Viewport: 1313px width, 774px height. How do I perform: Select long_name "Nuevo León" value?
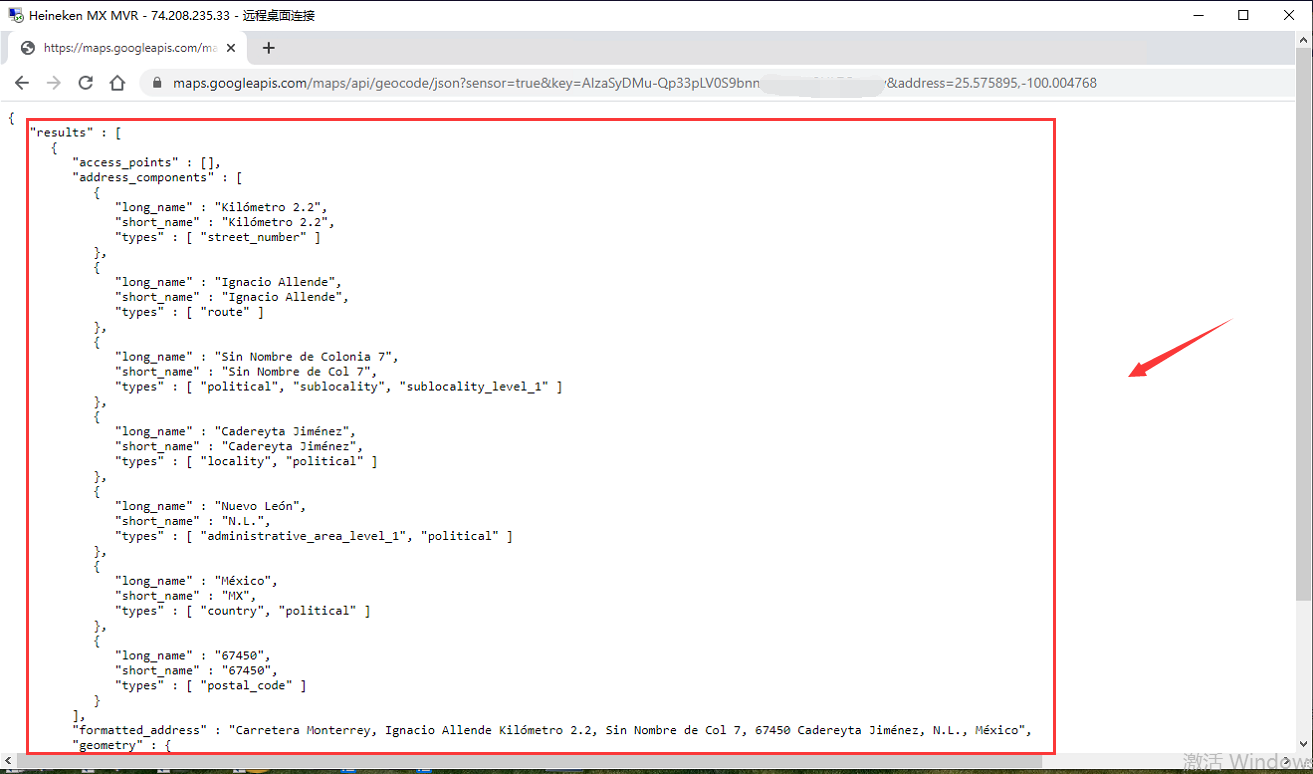click(257, 506)
